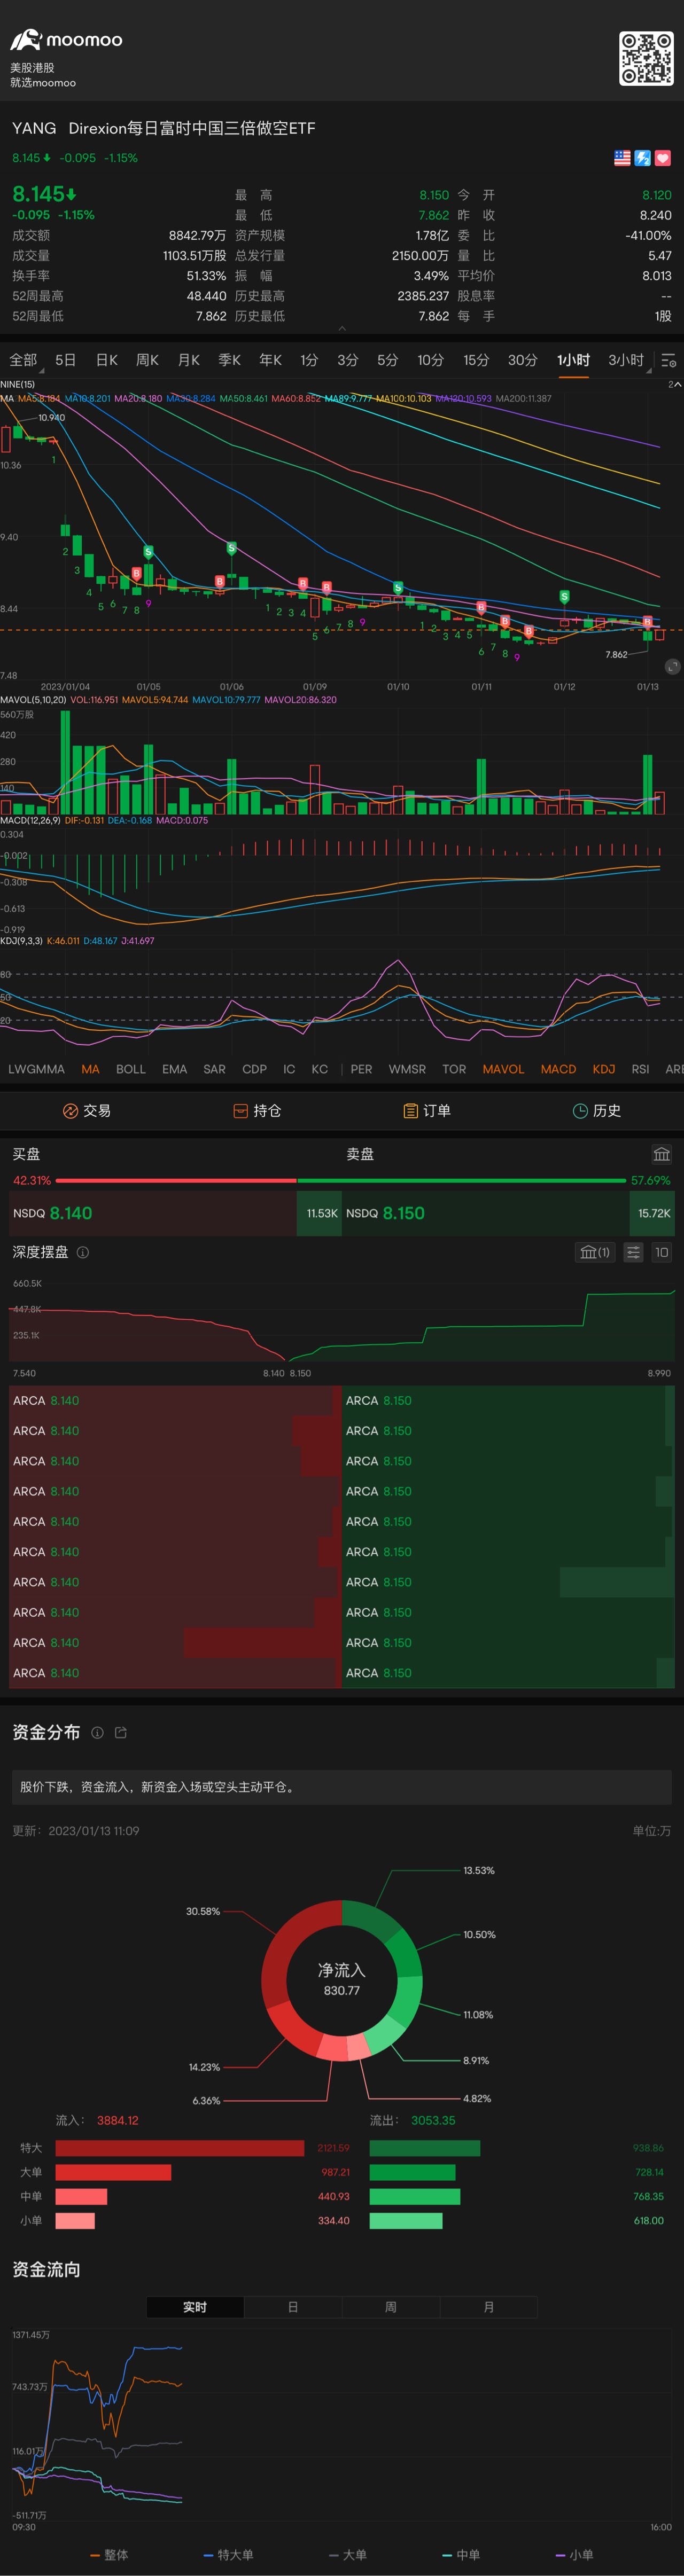Toggle the 特大单 legend series
684x2576 pixels.
(228, 2555)
